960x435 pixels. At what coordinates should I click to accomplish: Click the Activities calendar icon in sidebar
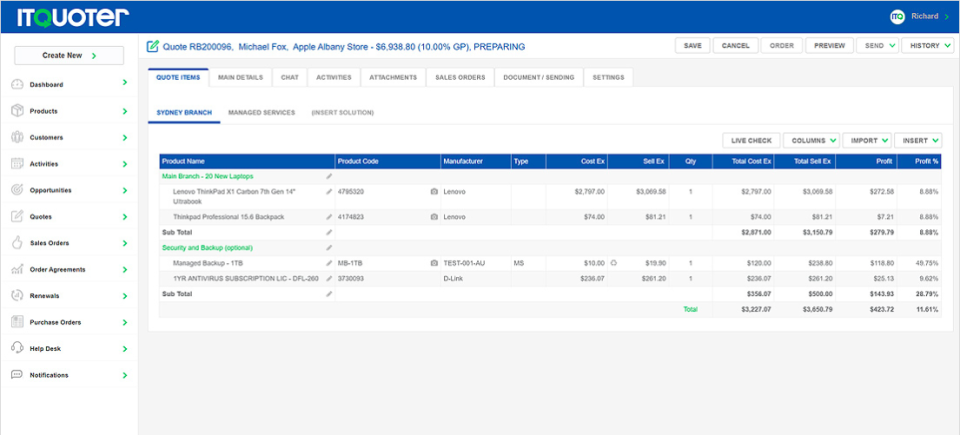(17, 164)
